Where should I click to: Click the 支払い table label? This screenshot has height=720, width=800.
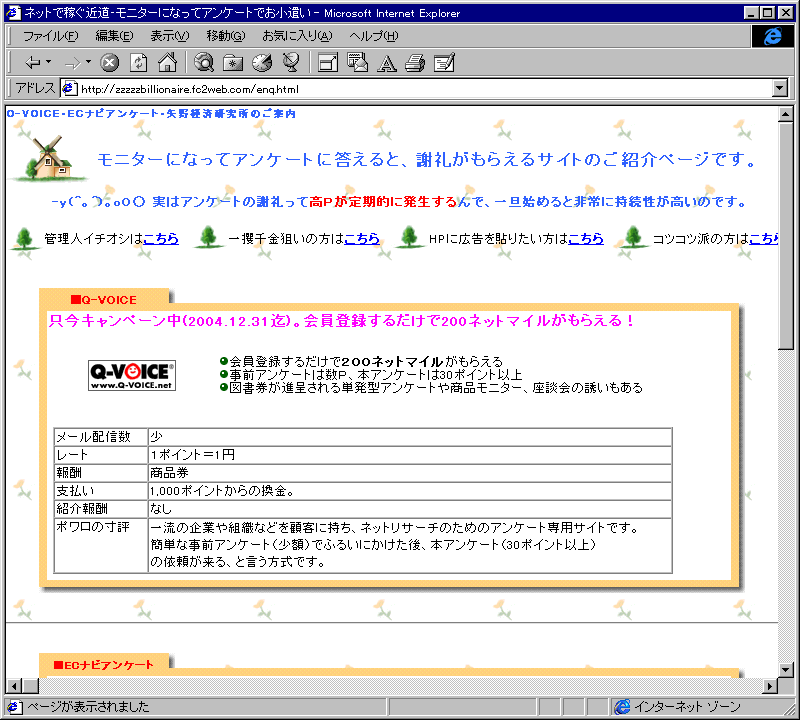[x=75, y=491]
